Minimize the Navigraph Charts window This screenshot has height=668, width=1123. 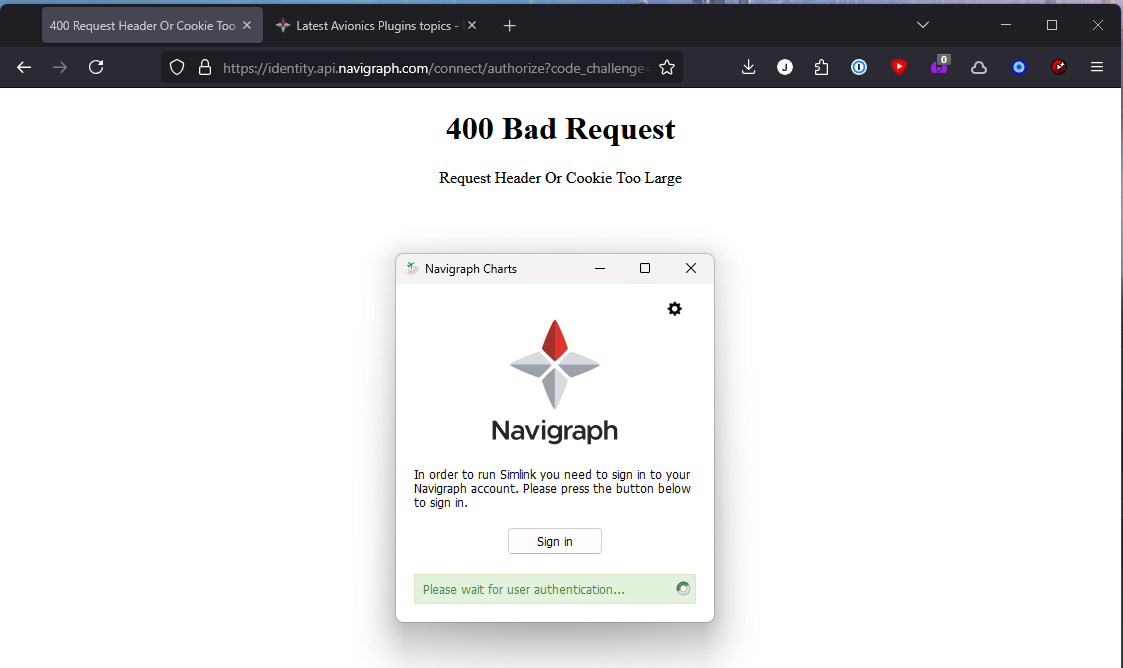click(600, 268)
